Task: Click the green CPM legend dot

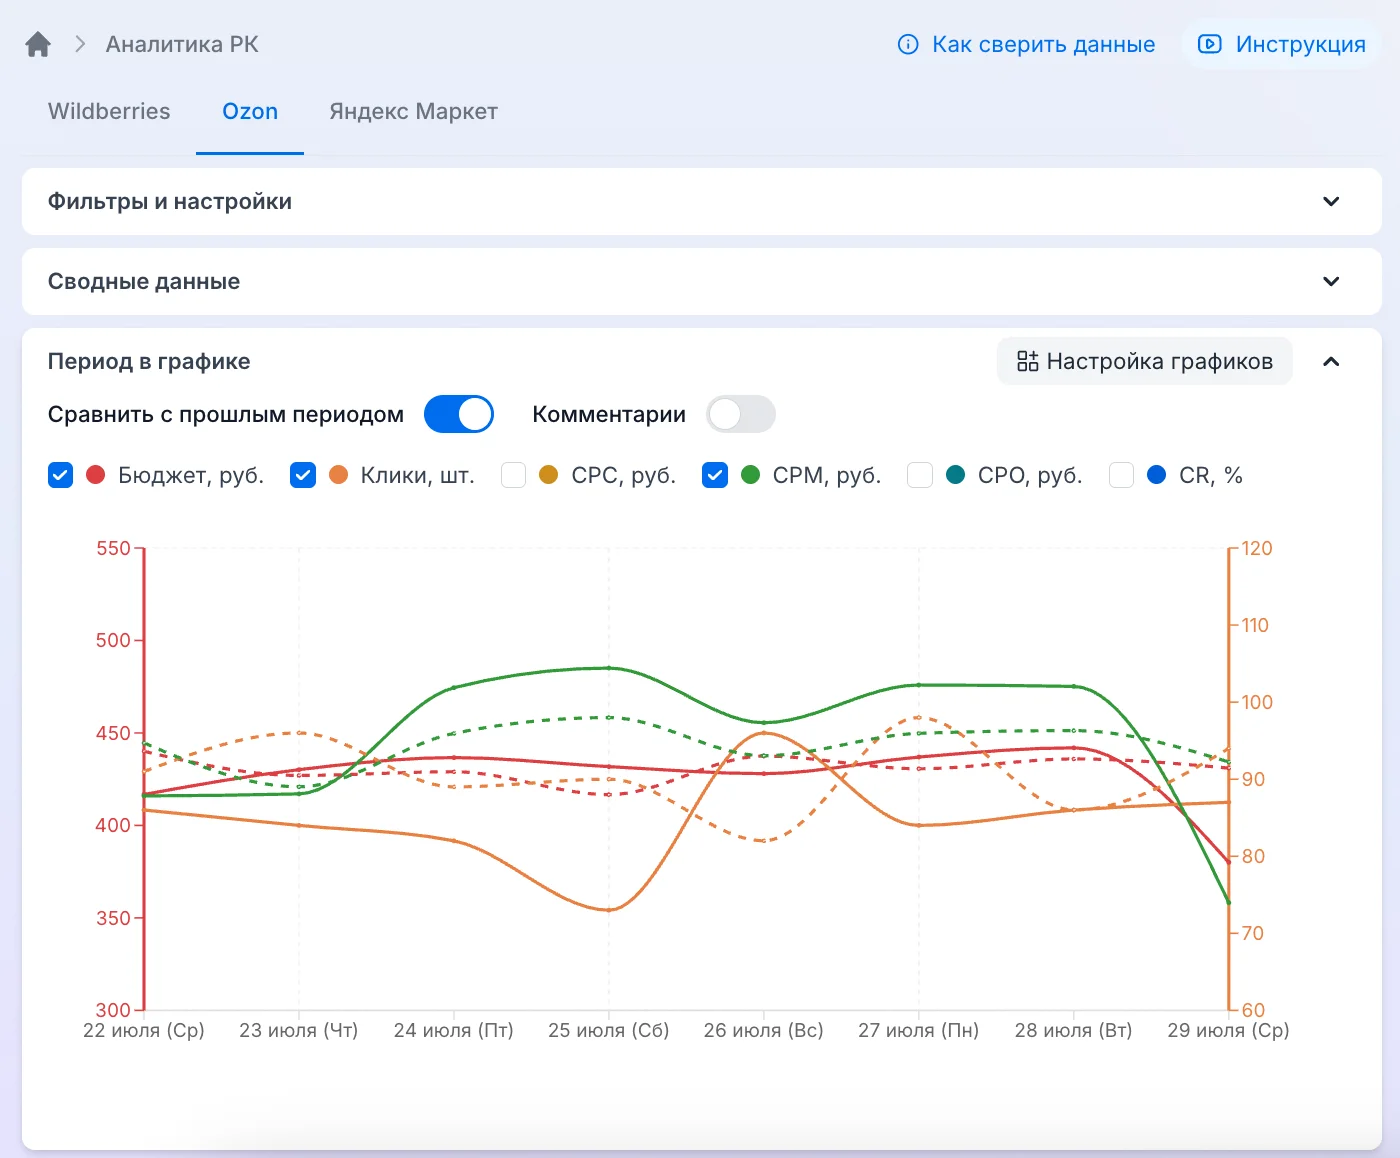Action: [x=750, y=475]
